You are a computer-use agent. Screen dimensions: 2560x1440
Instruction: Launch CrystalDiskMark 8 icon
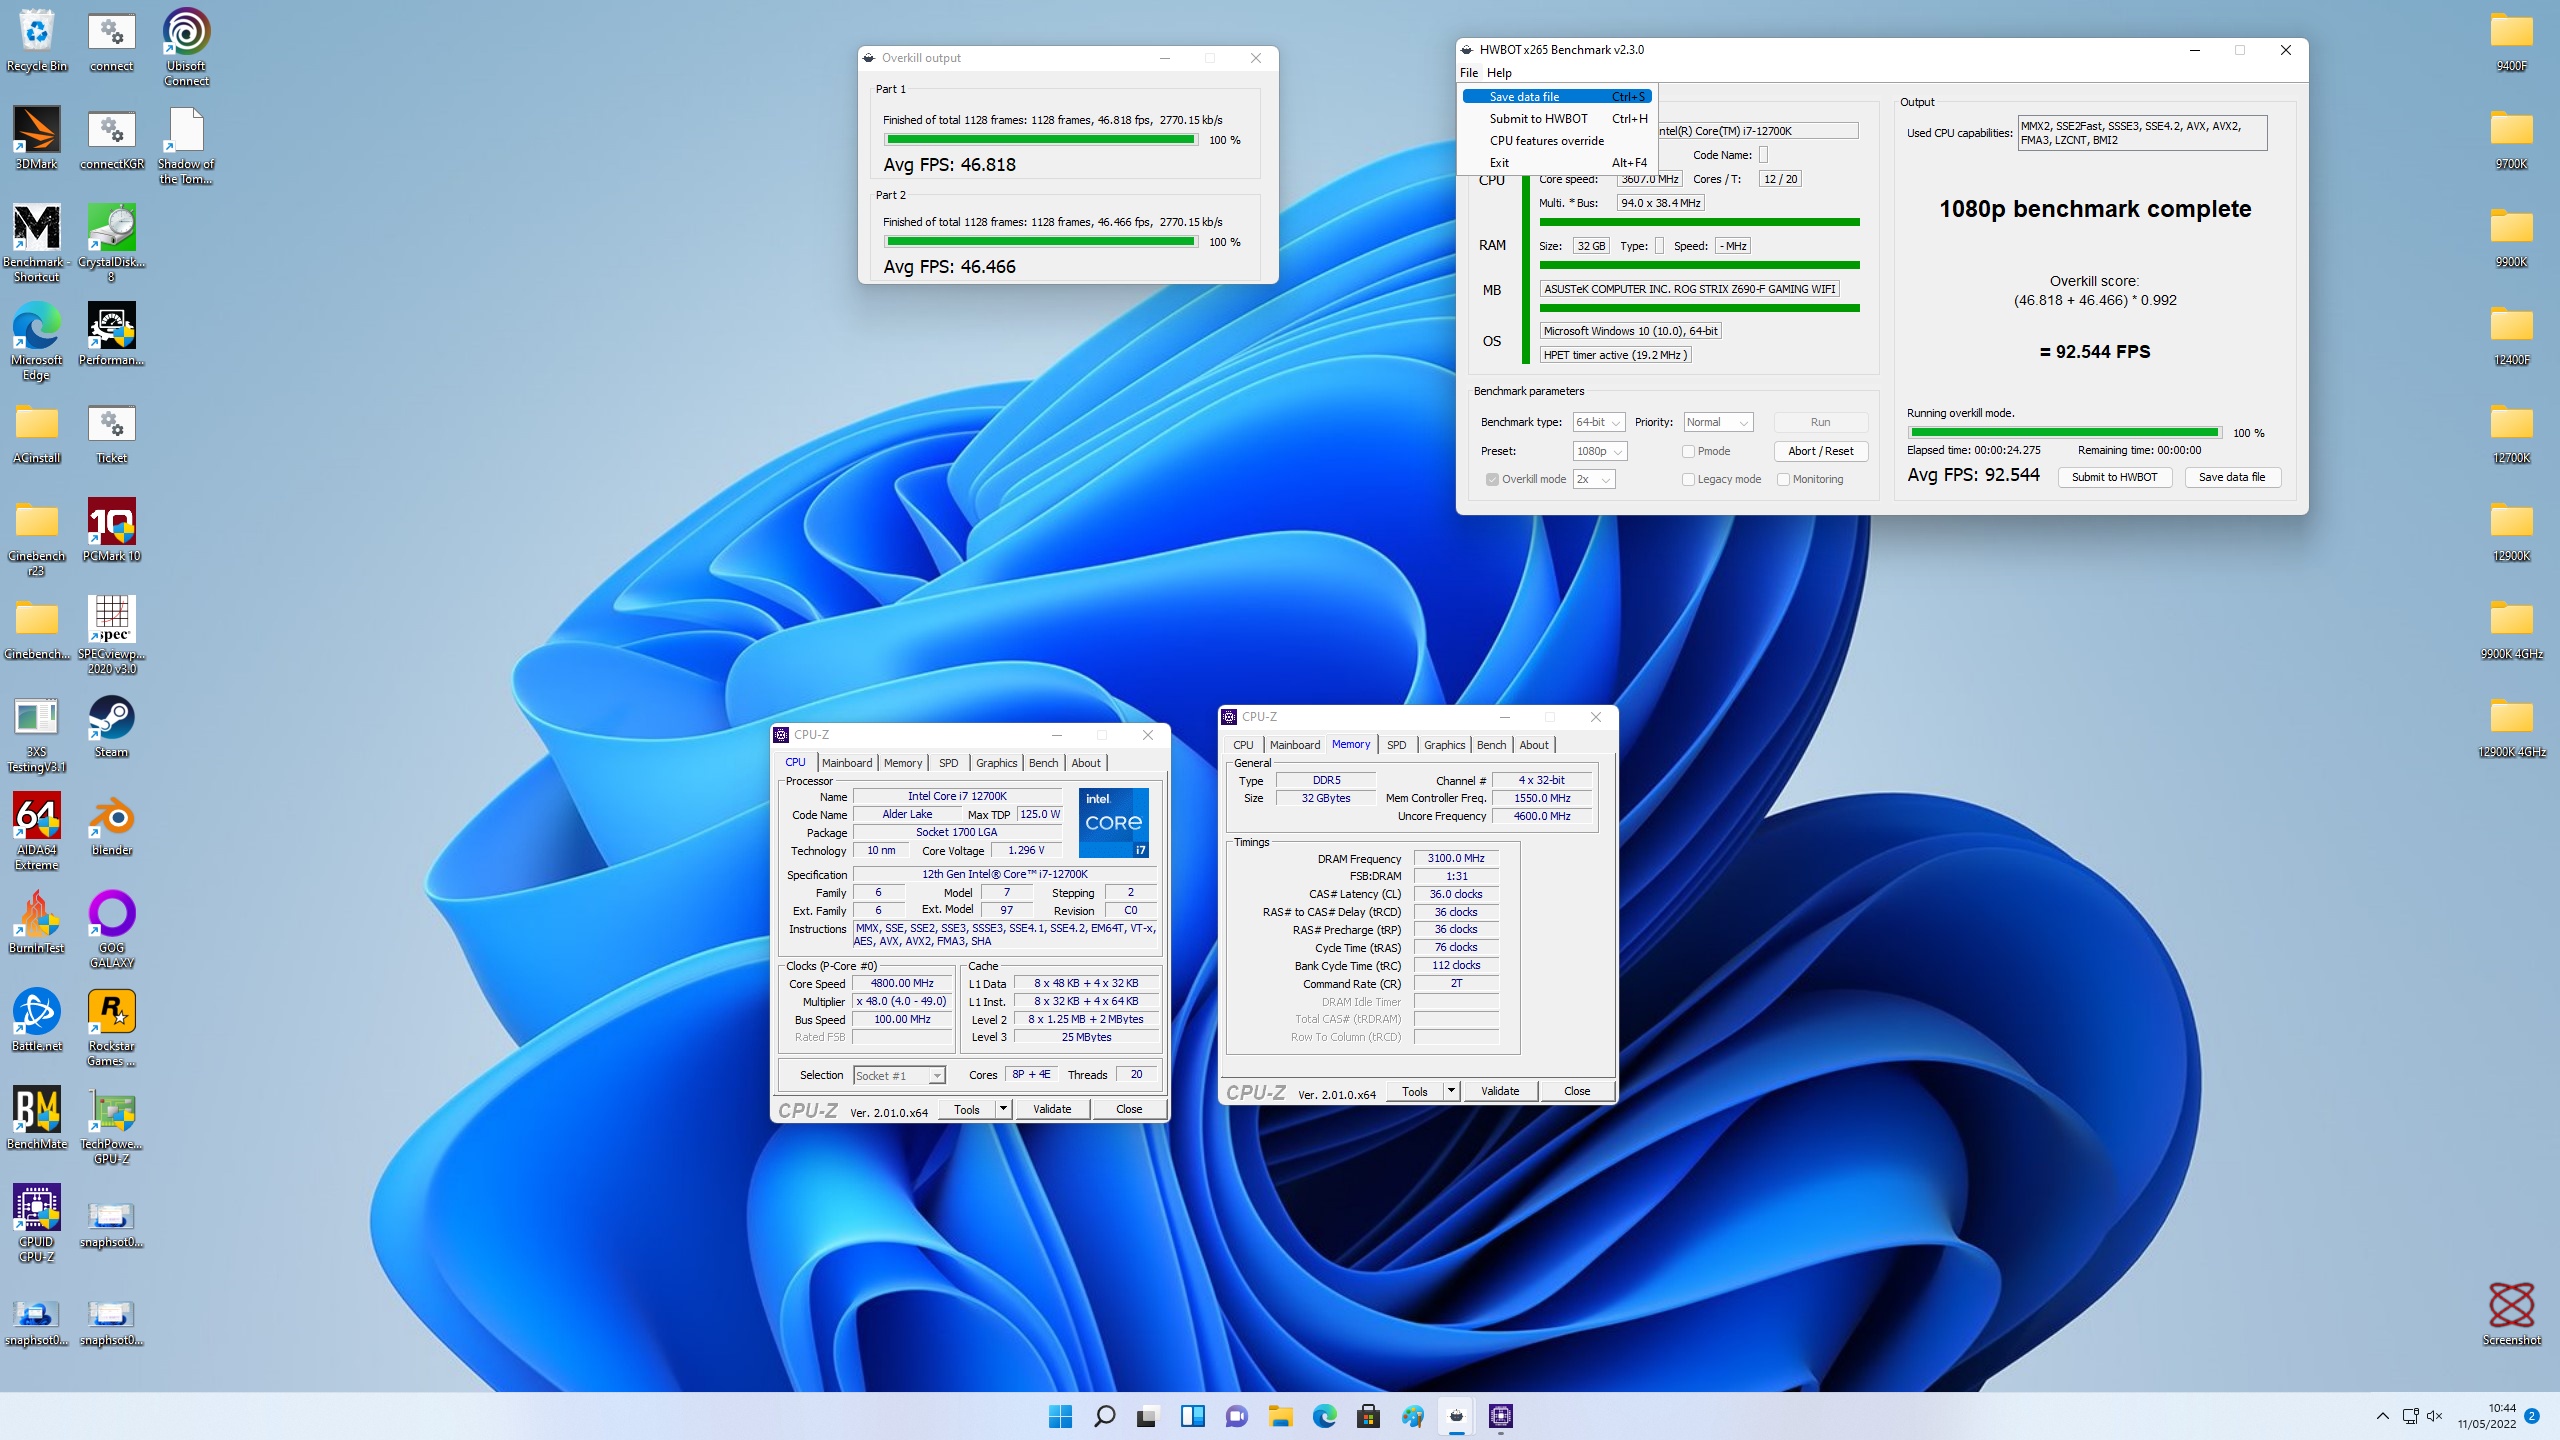pos(112,243)
